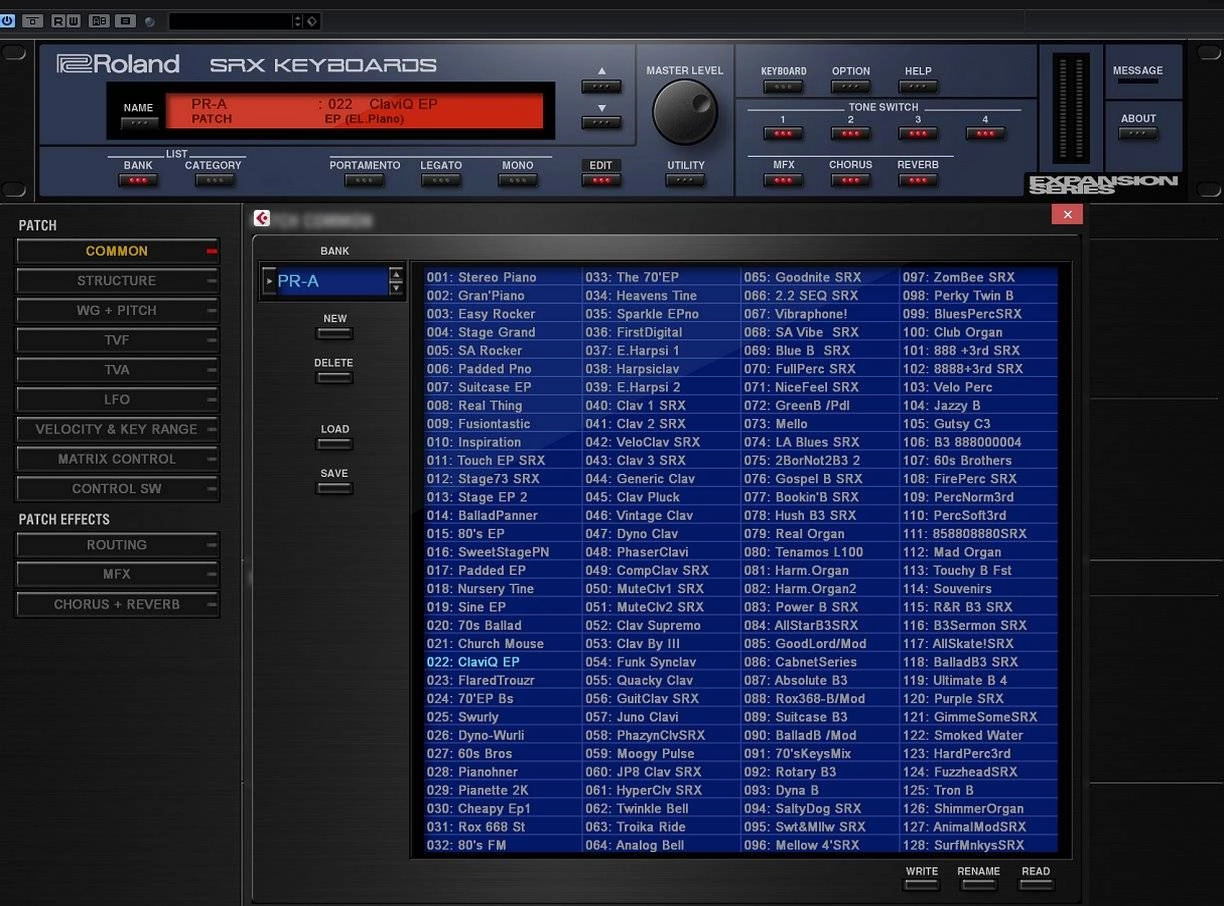Open the TVF tab
The image size is (1224, 906).
point(117,340)
